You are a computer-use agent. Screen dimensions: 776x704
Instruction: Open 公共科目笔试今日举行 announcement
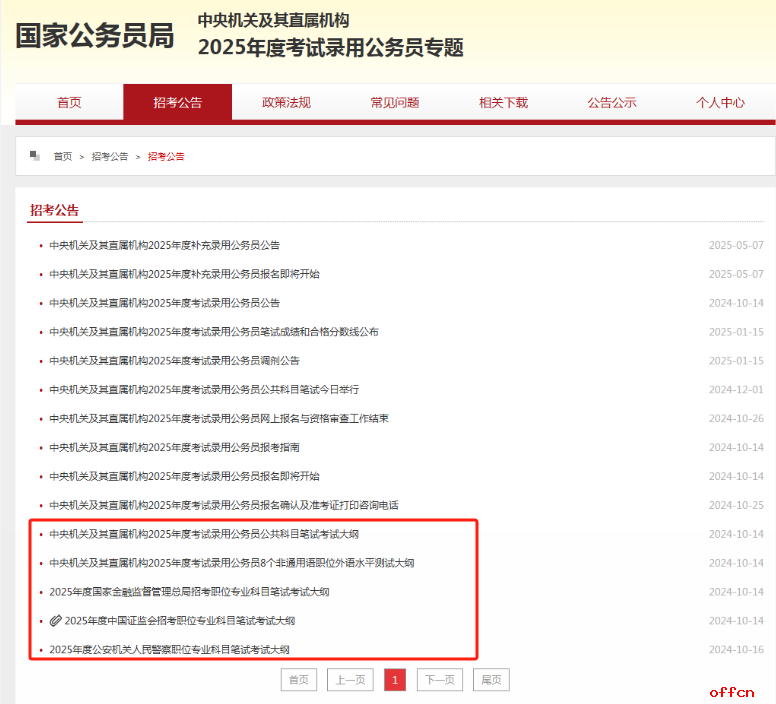click(204, 389)
